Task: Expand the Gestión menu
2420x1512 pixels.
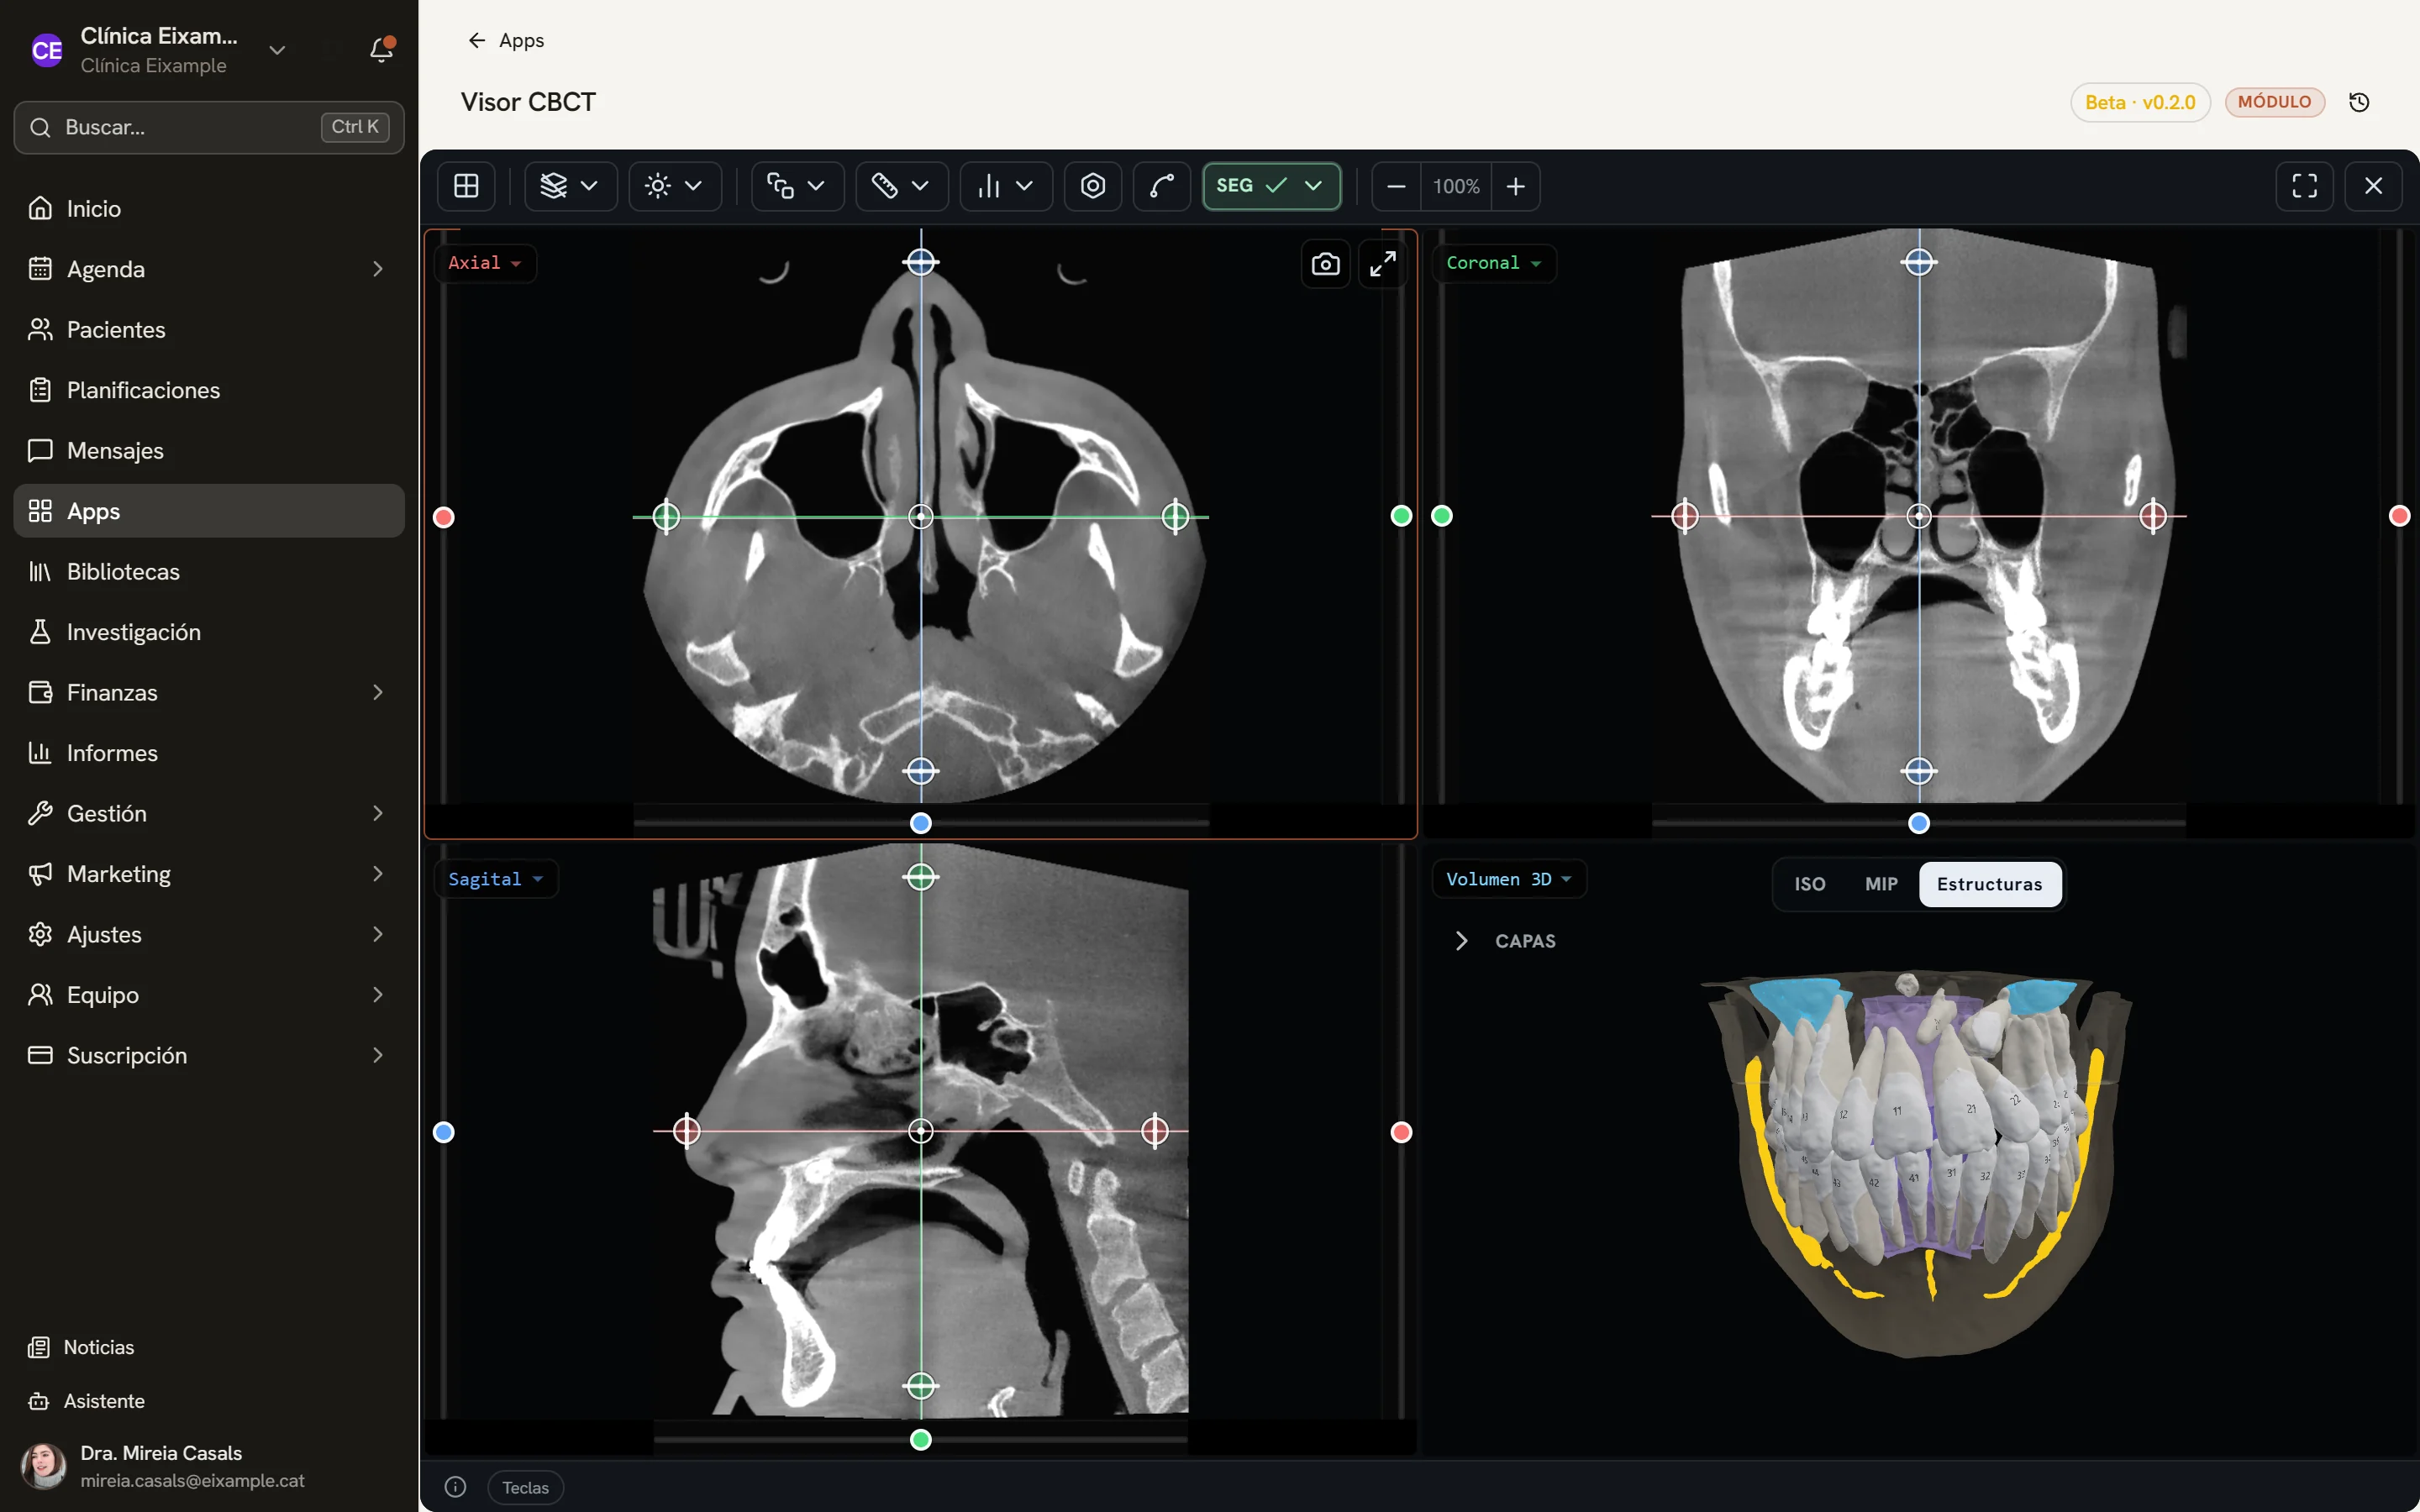Action: pyautogui.click(x=209, y=813)
